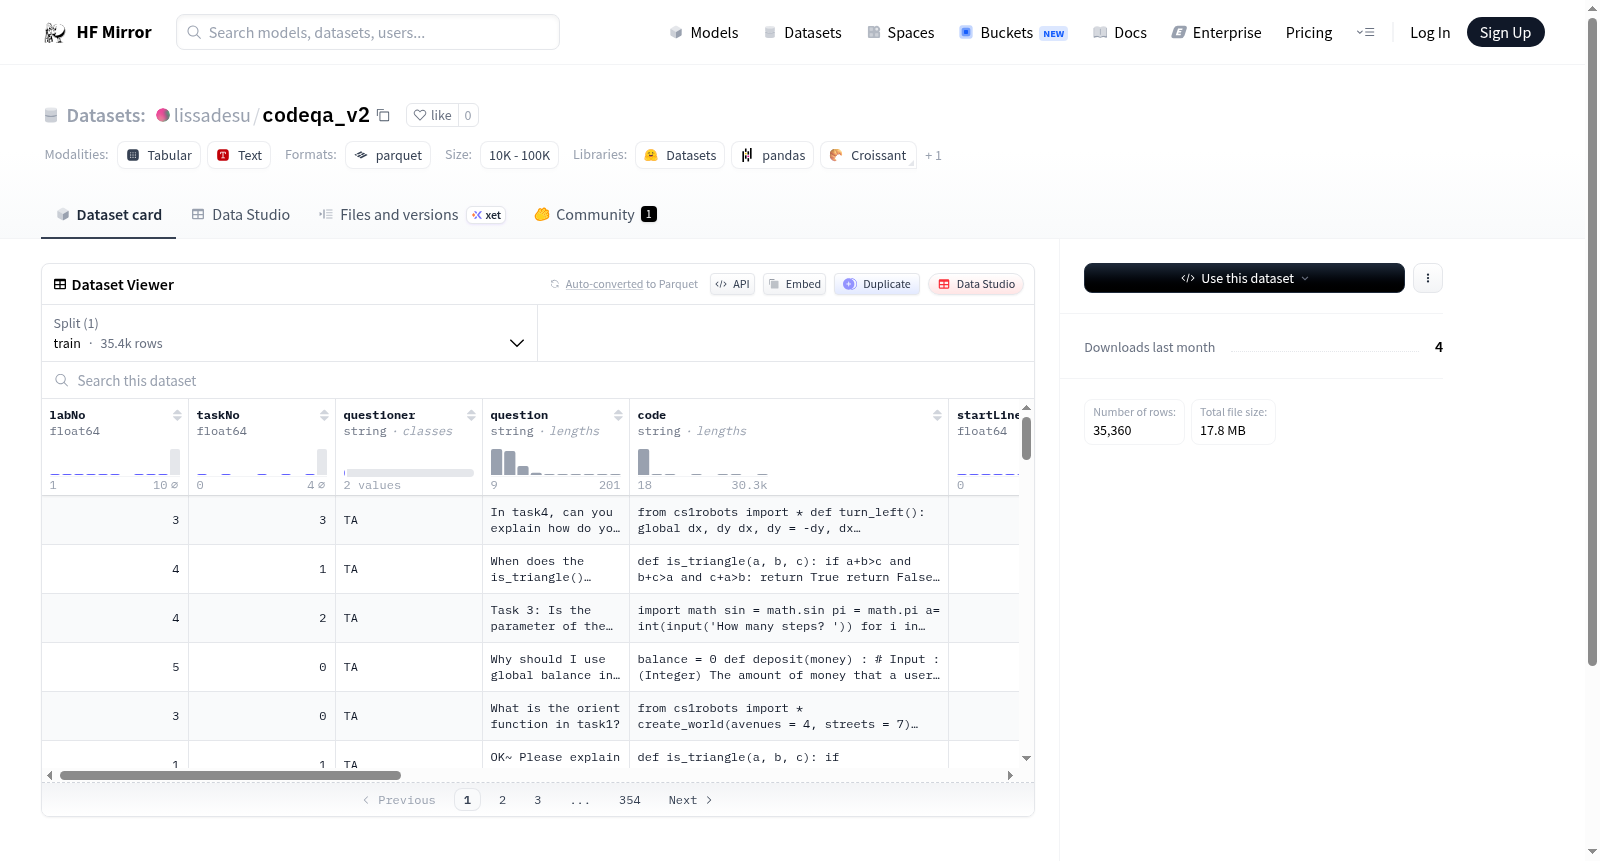The height and width of the screenshot is (861, 1600).
Task: Sort the code column
Action: coord(937,415)
